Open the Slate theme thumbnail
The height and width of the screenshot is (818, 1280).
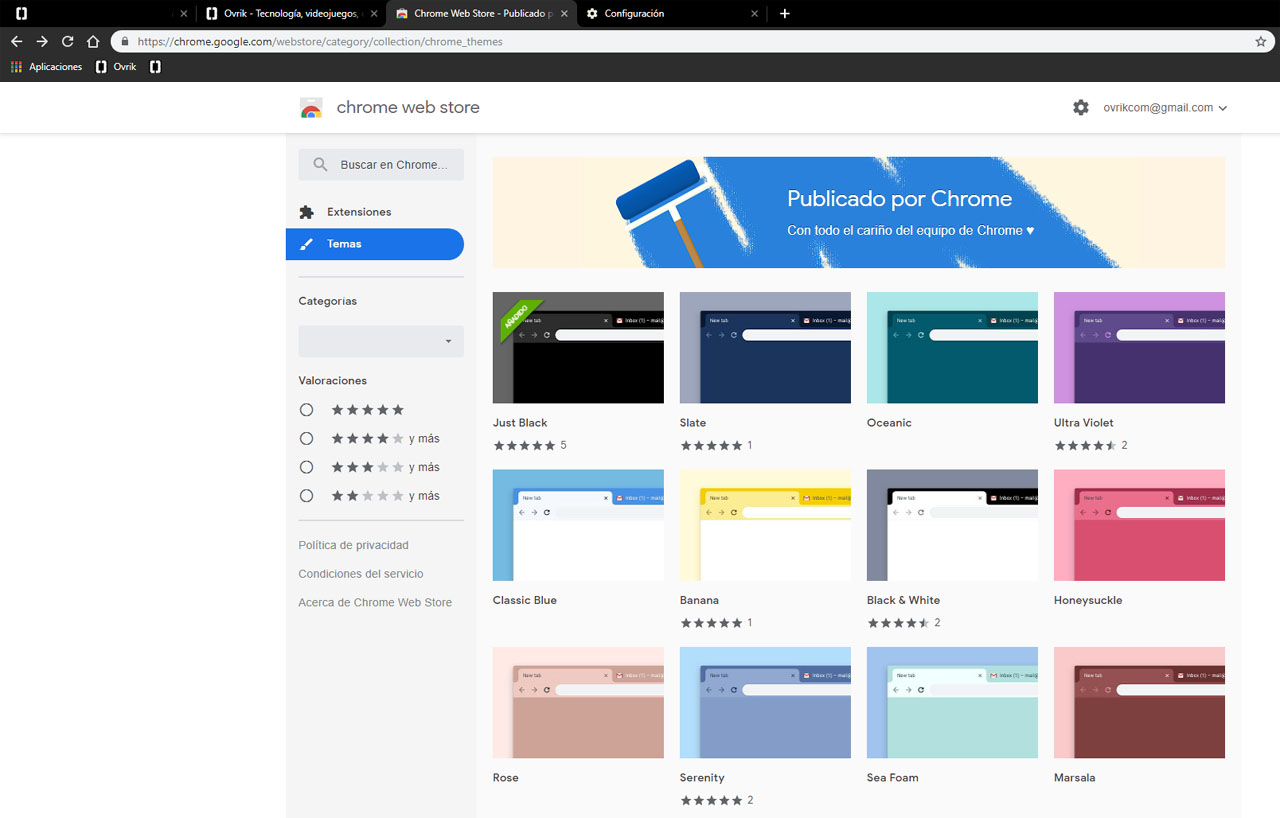[765, 348]
